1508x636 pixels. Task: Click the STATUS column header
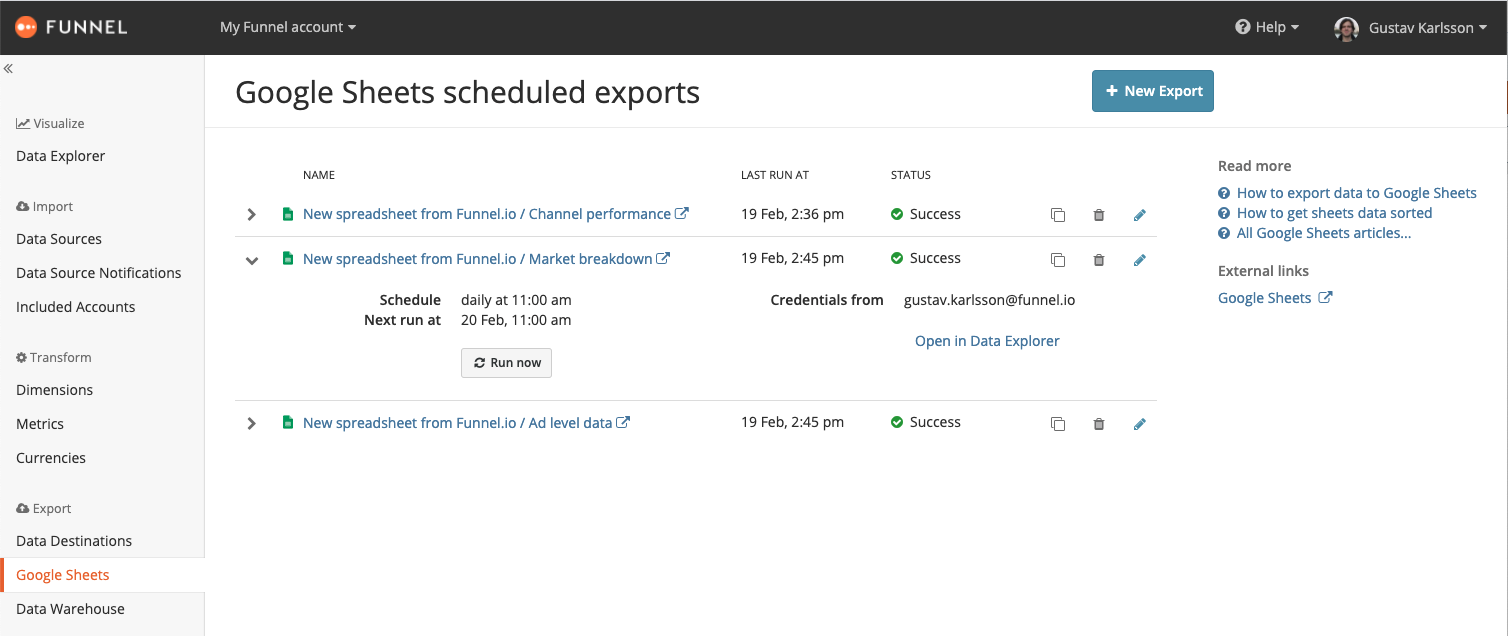tap(911, 175)
